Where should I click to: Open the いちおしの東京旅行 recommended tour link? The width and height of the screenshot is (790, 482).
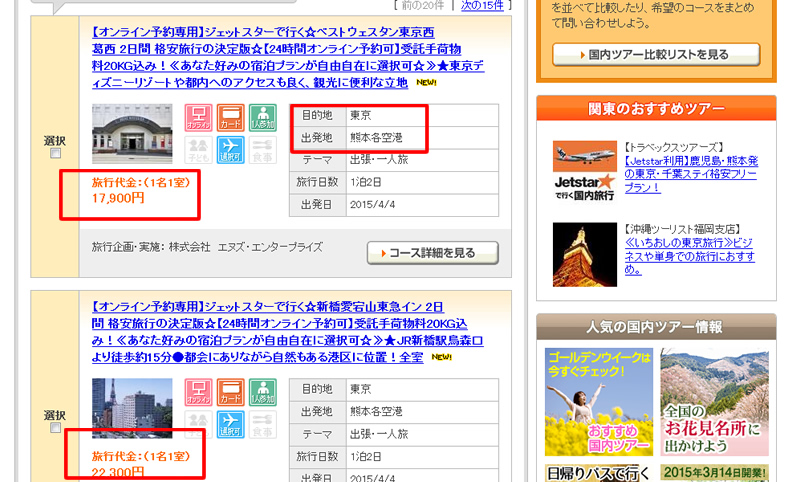[690, 256]
